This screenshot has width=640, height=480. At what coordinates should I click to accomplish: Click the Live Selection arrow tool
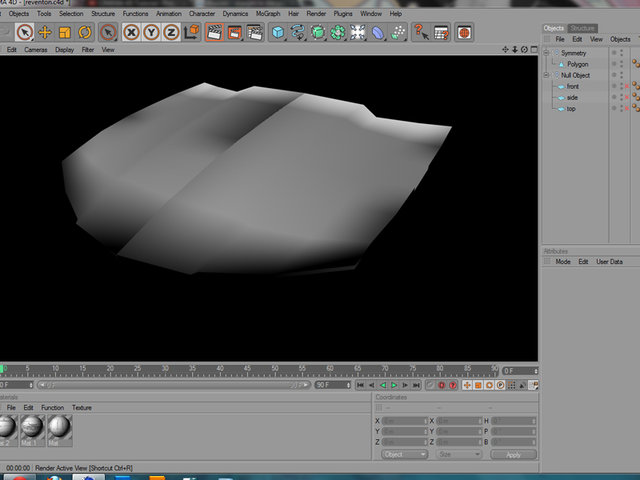point(25,32)
